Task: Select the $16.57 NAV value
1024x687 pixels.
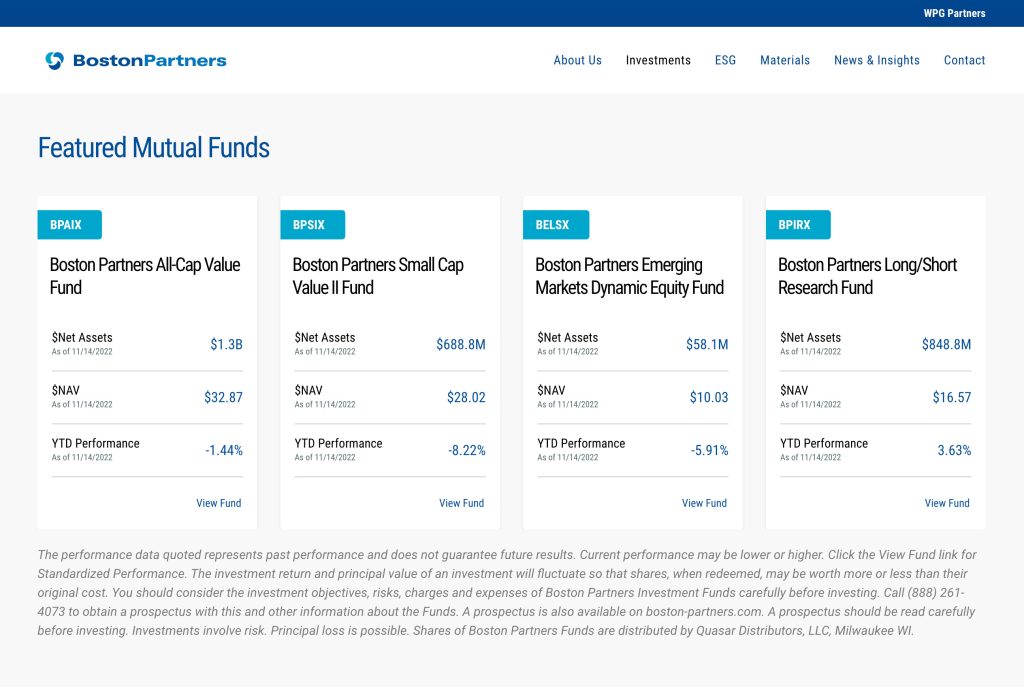Action: (952, 397)
